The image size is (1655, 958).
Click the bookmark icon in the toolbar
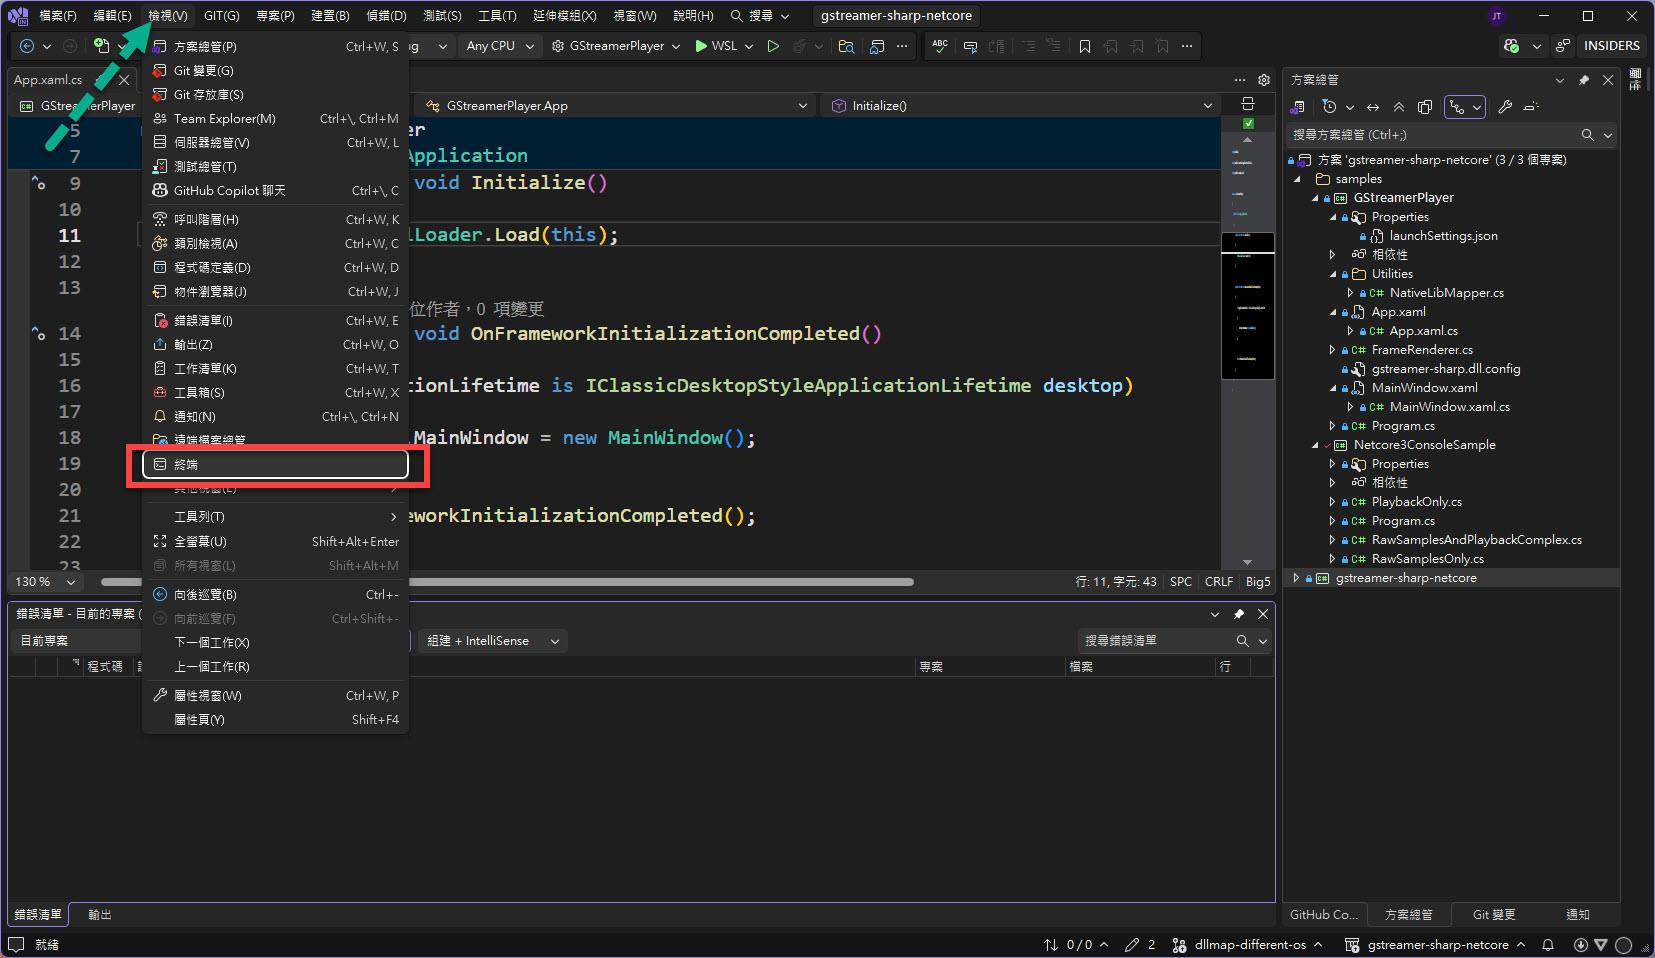1085,46
